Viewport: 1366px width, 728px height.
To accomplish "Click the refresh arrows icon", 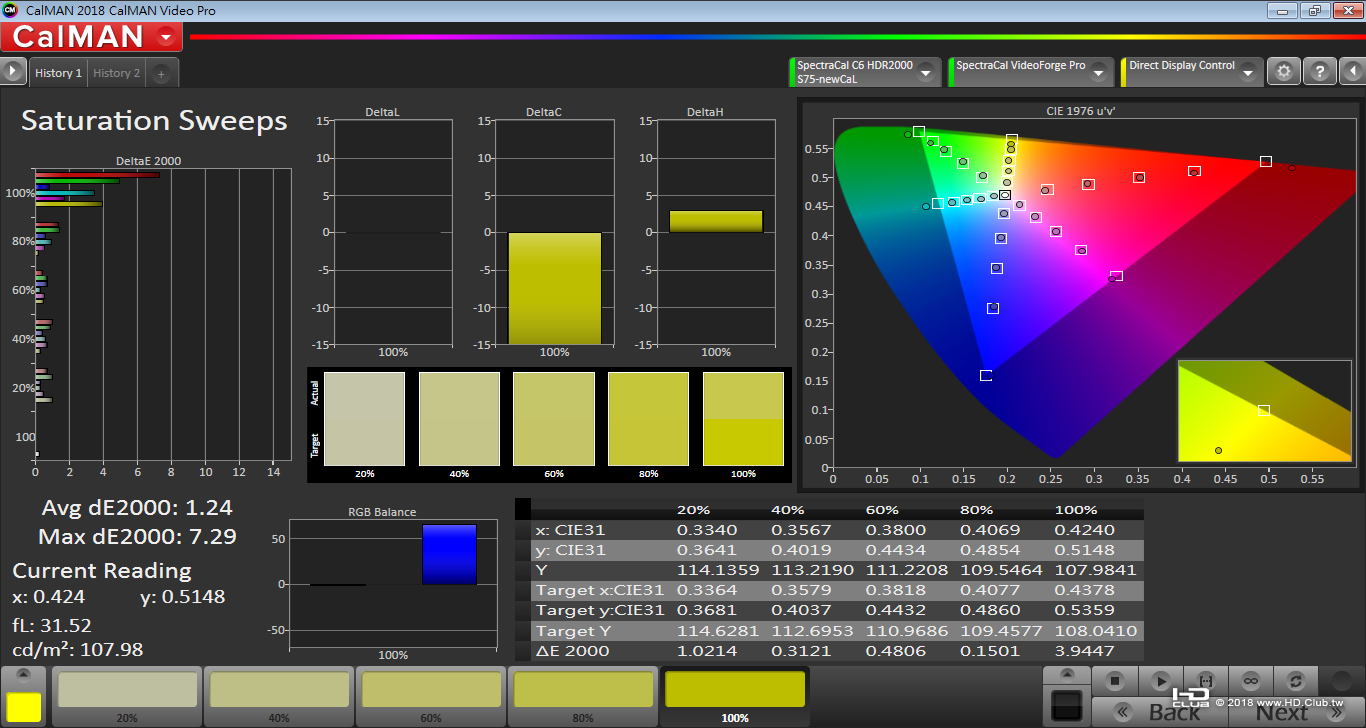I will 1296,681.
